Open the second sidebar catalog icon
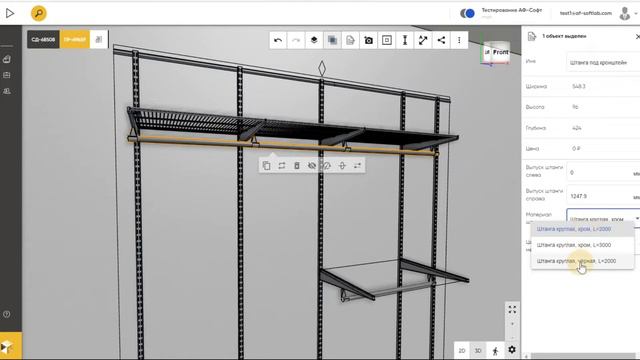The width and height of the screenshot is (640, 360). coord(7,75)
